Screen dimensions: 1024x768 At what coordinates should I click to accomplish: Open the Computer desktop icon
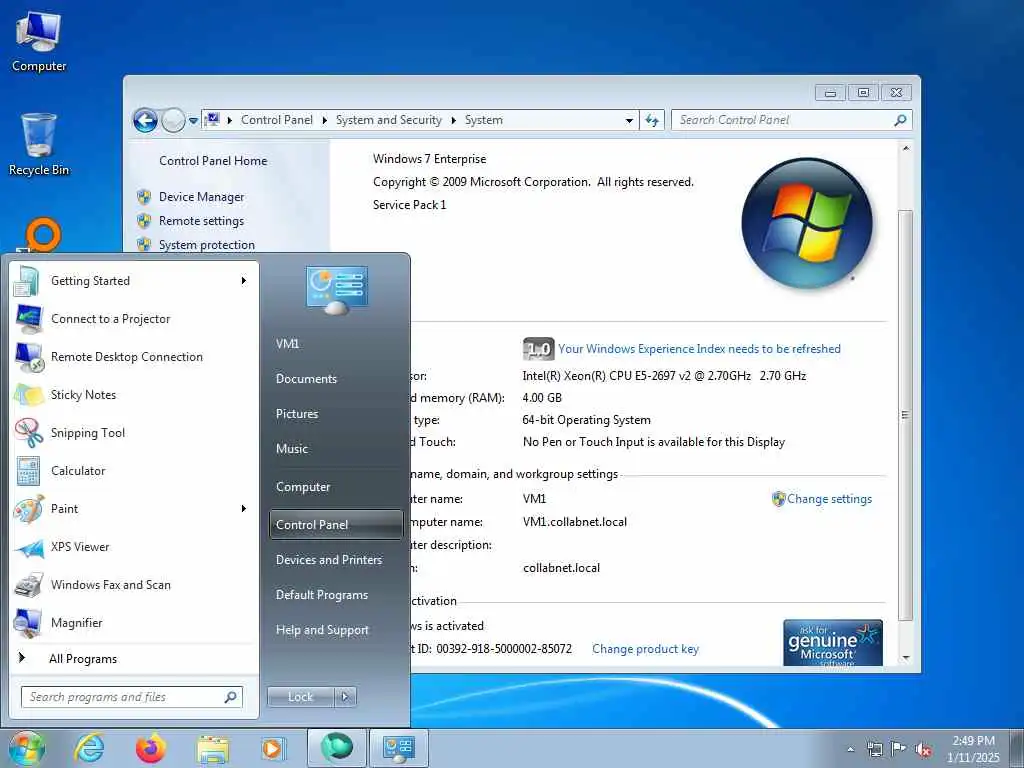[x=39, y=40]
